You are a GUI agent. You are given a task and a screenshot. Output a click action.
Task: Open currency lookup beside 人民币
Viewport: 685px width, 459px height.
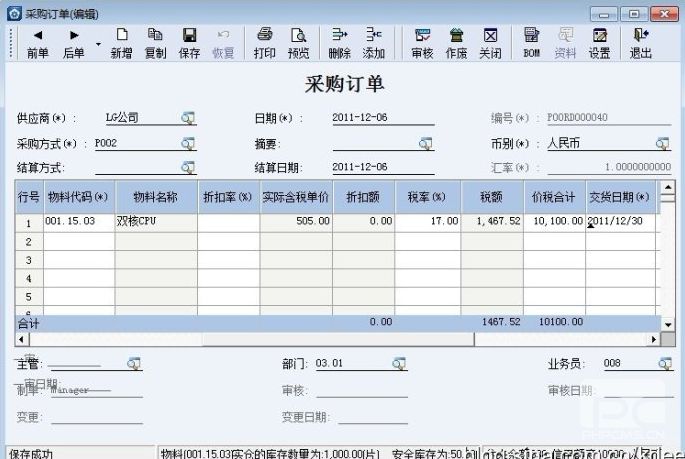point(662,143)
